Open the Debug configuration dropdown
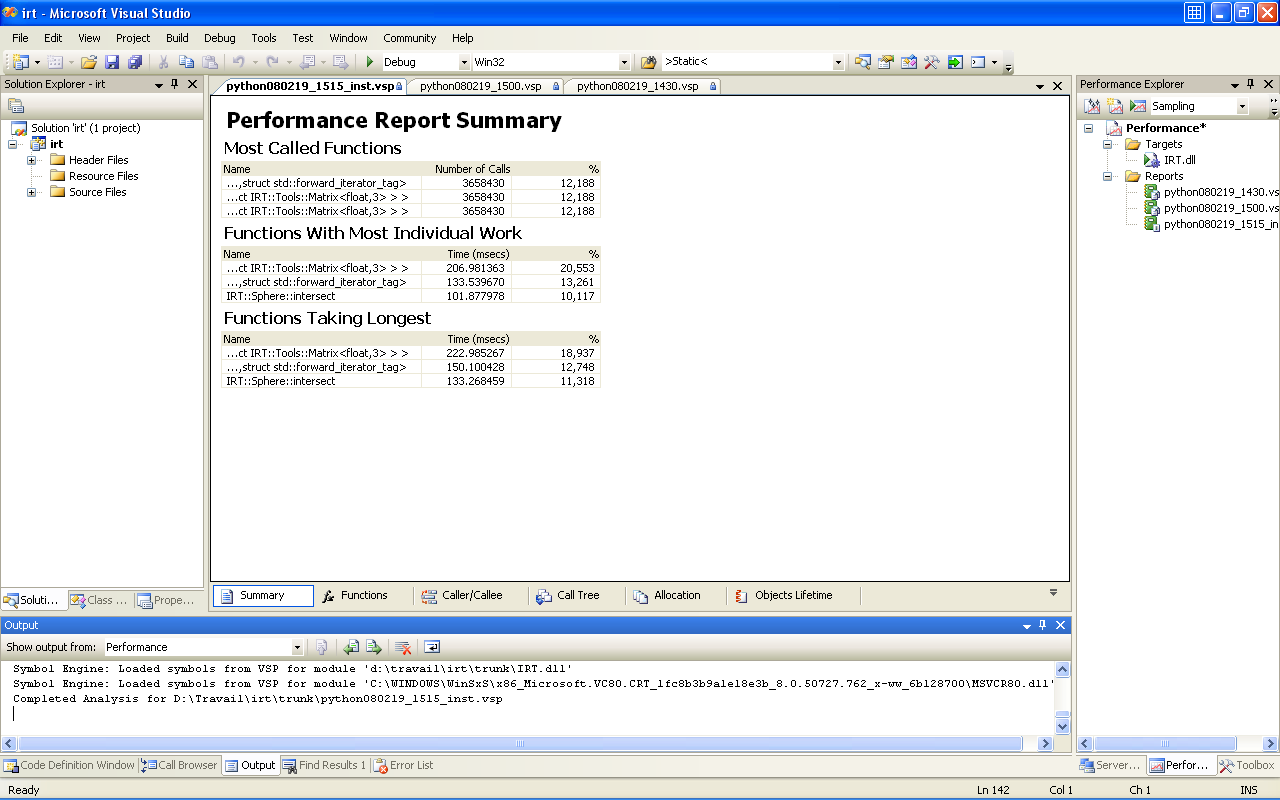The image size is (1280, 800). pos(464,62)
